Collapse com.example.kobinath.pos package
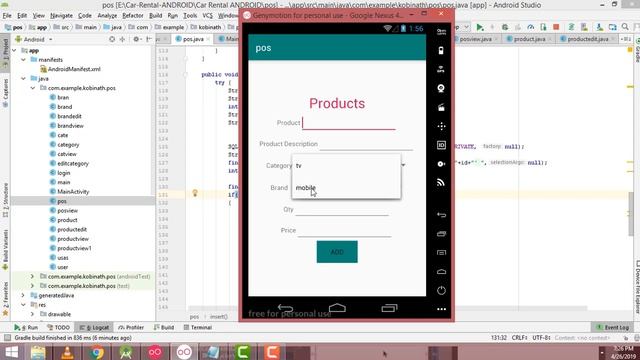This screenshot has height=360, width=640. pos(33,88)
